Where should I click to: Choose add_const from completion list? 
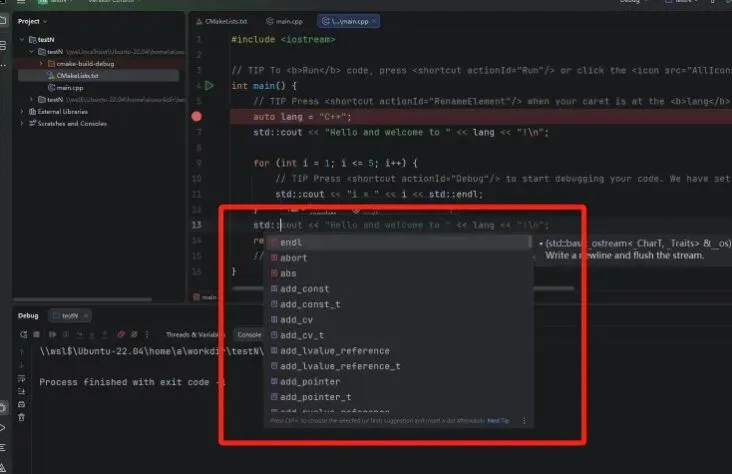400,289
